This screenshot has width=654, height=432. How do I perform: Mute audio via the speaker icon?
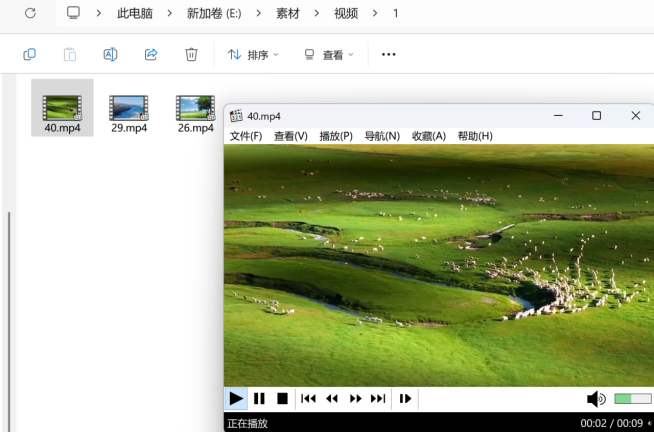(x=596, y=399)
